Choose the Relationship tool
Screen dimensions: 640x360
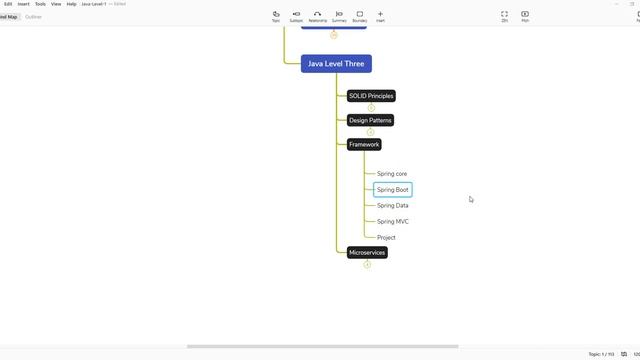tap(318, 16)
